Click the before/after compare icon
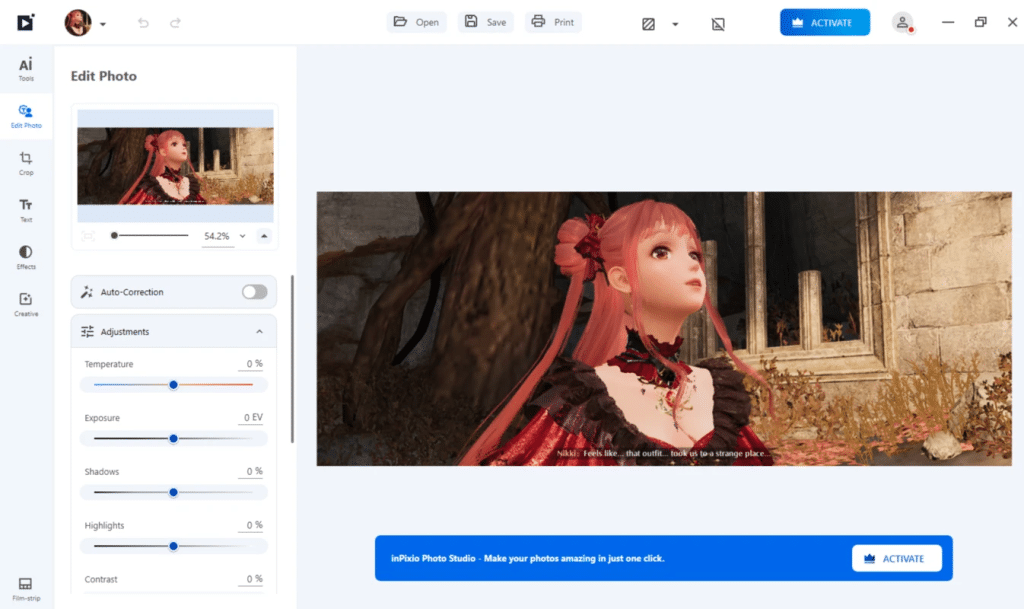 pyautogui.click(x=648, y=24)
